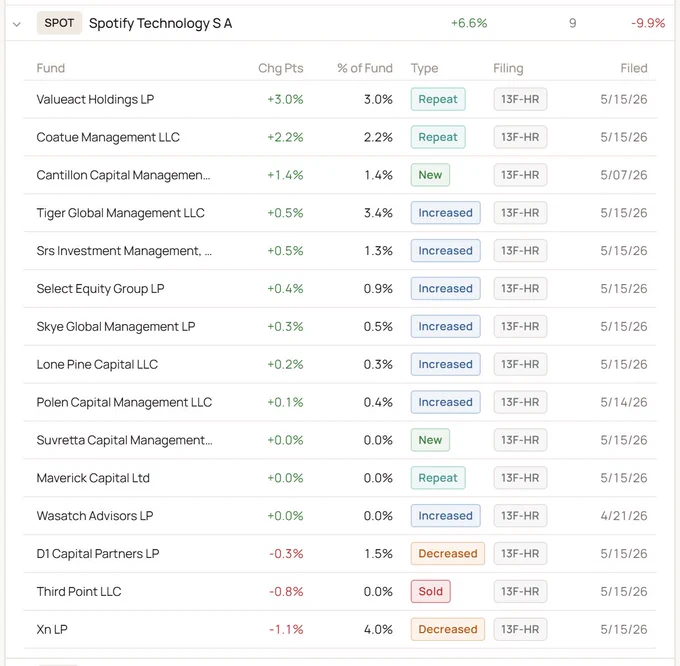Screen dimensions: 680x666
Task: Click Increased badge for Polen Capital
Action: point(445,402)
